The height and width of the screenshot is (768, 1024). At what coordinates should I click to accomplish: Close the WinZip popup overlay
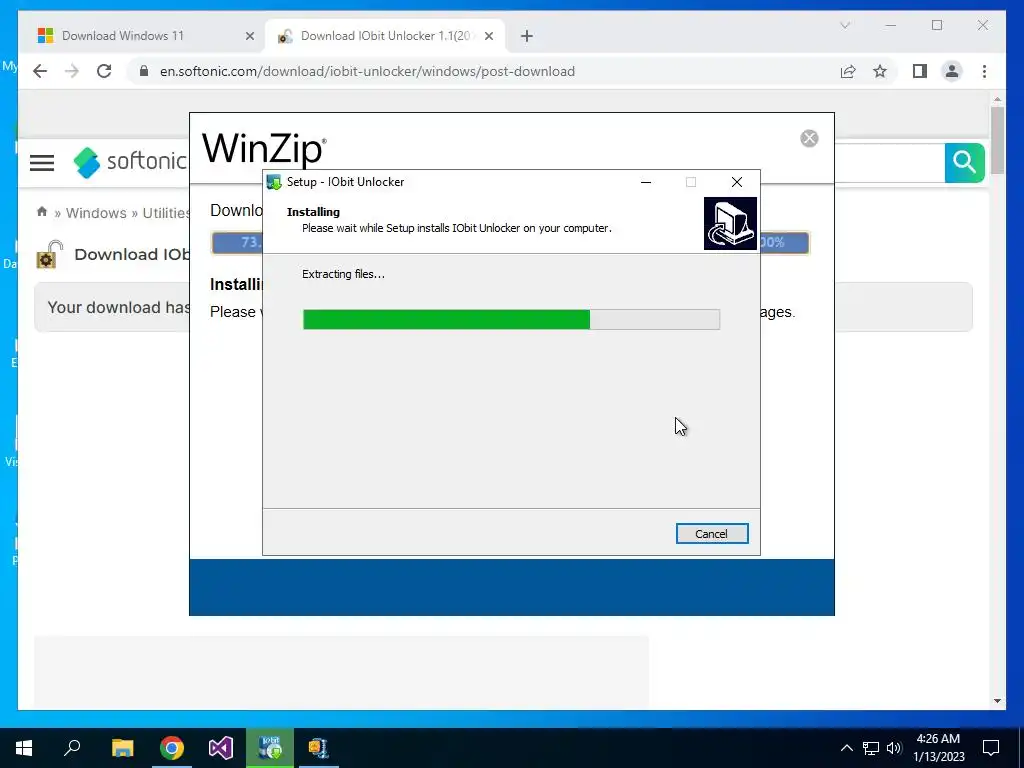[809, 138]
